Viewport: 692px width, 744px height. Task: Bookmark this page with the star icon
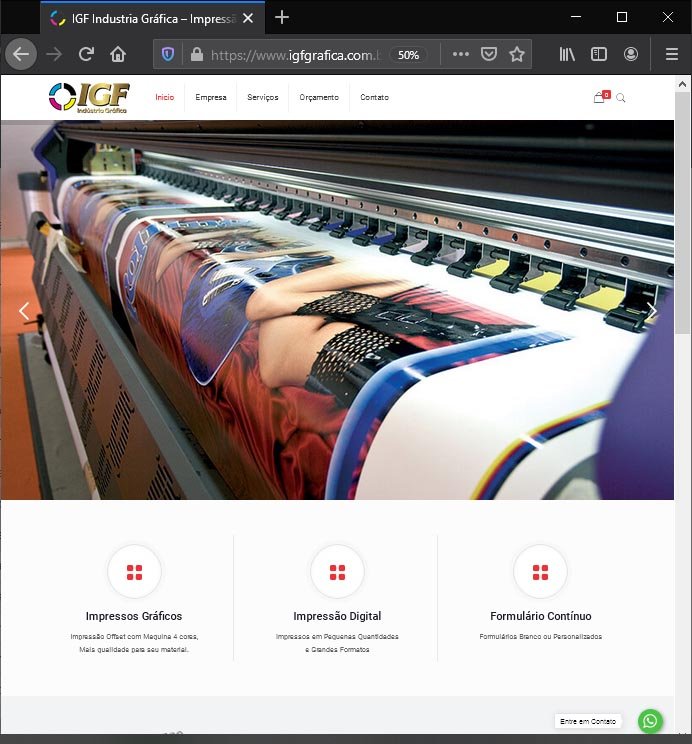pos(517,55)
